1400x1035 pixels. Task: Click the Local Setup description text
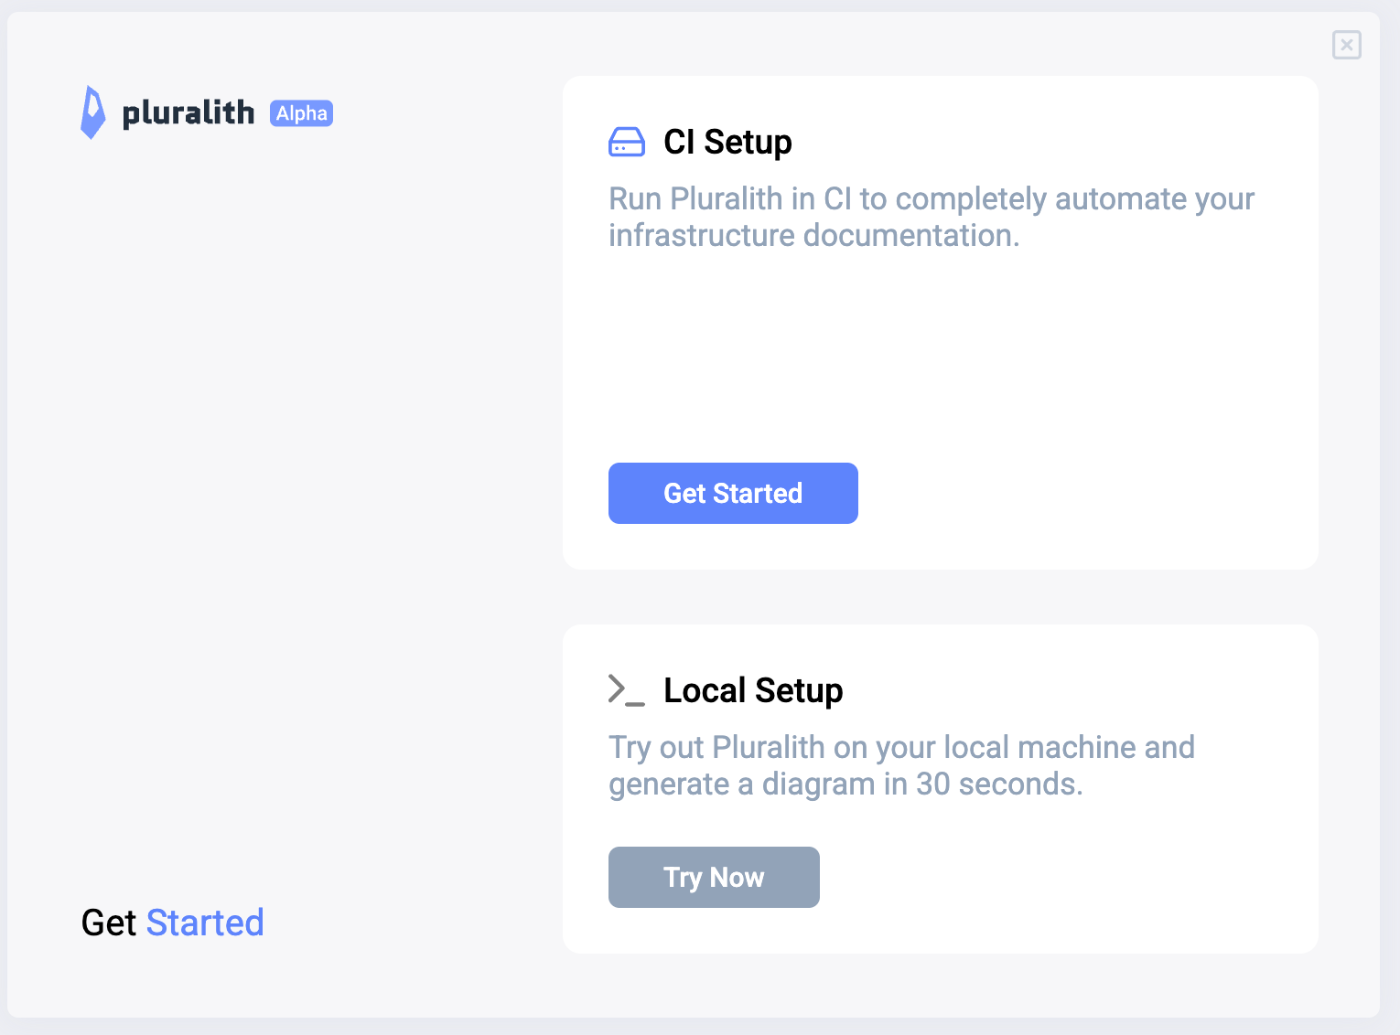901,766
